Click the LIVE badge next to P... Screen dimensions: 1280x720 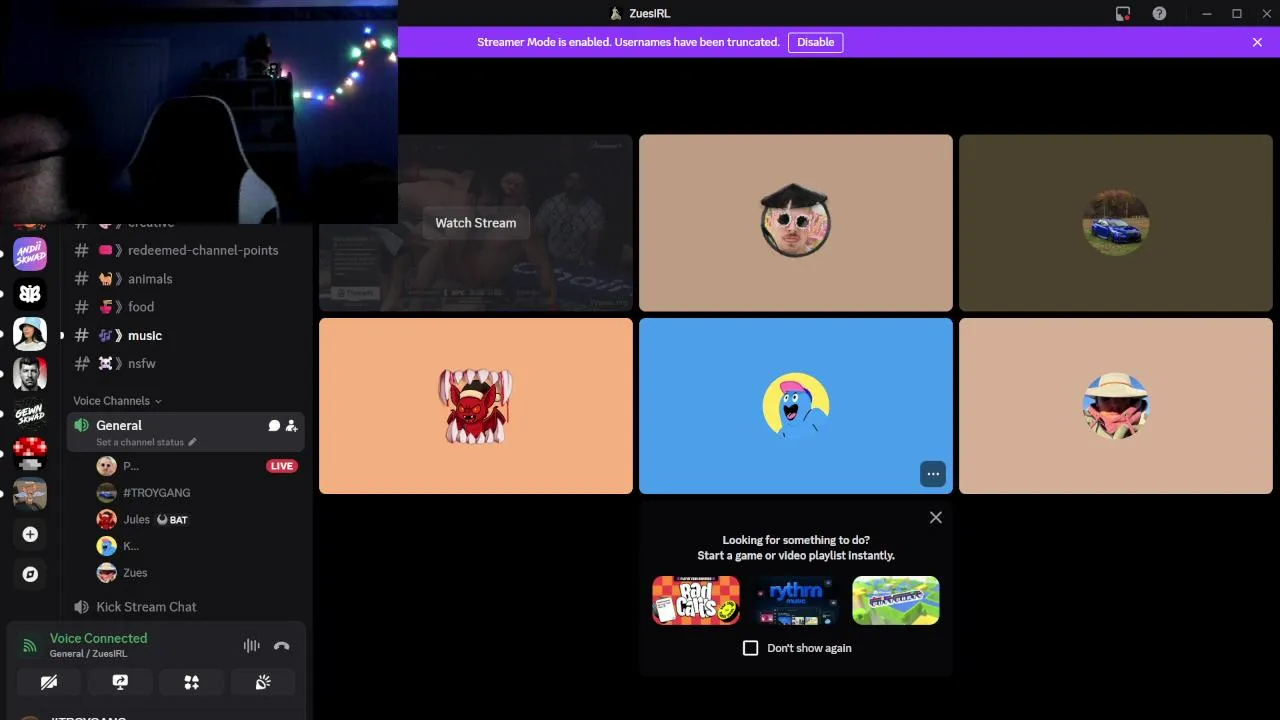pos(282,466)
